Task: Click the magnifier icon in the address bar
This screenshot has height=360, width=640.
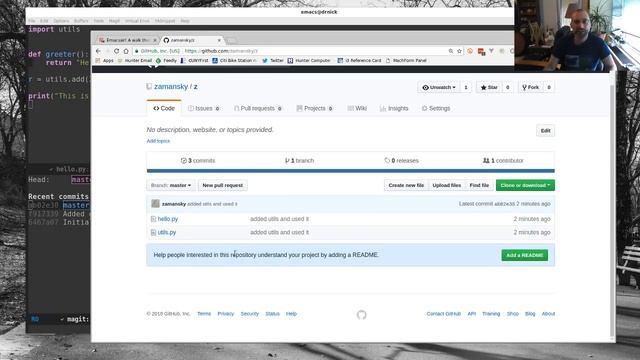Action: click(451, 51)
